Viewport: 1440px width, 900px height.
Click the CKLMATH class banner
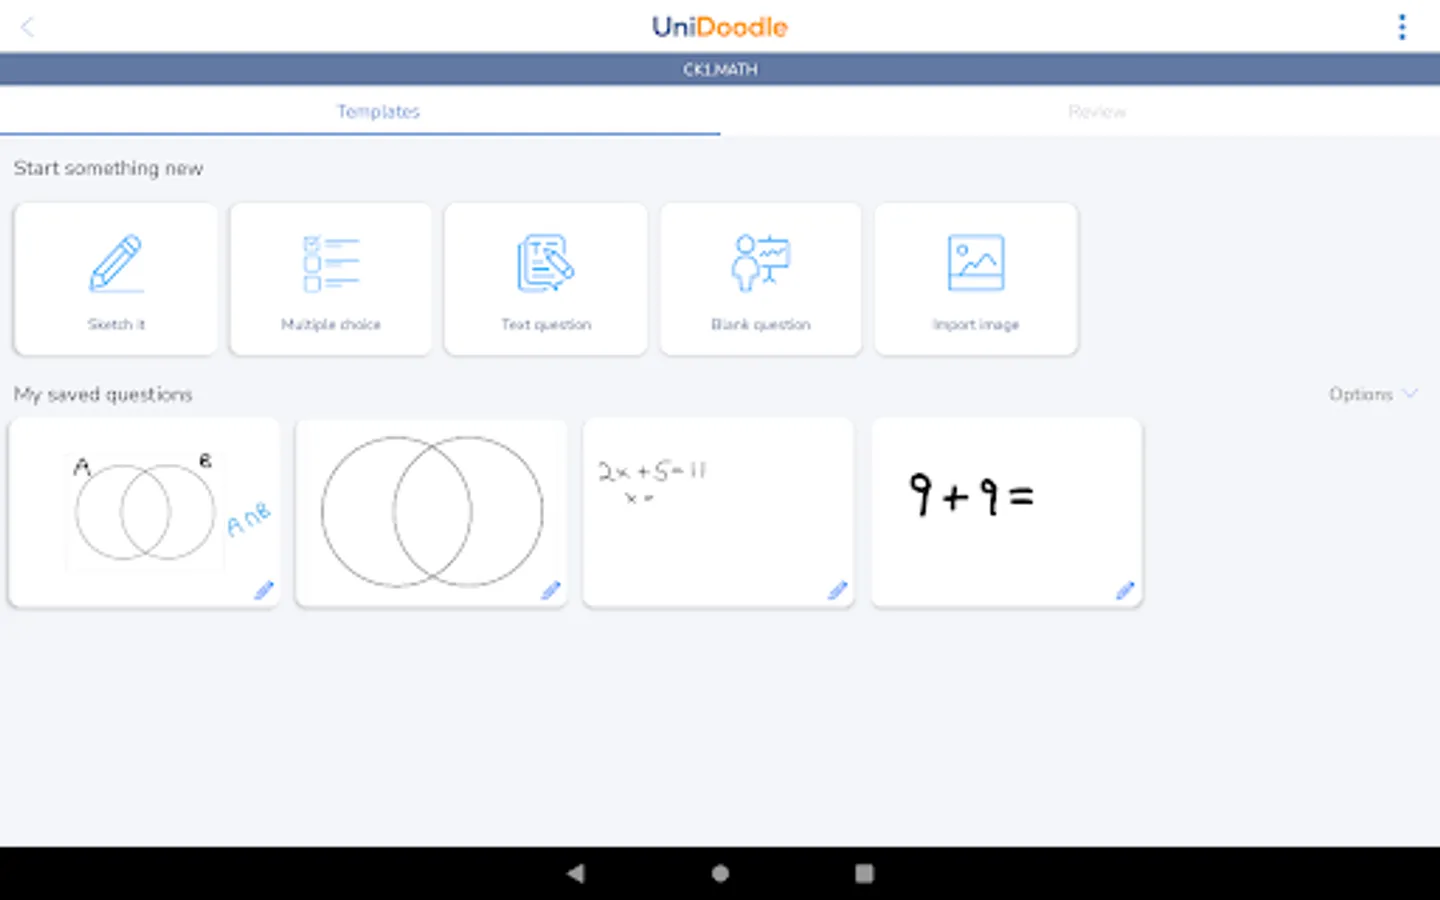[720, 69]
